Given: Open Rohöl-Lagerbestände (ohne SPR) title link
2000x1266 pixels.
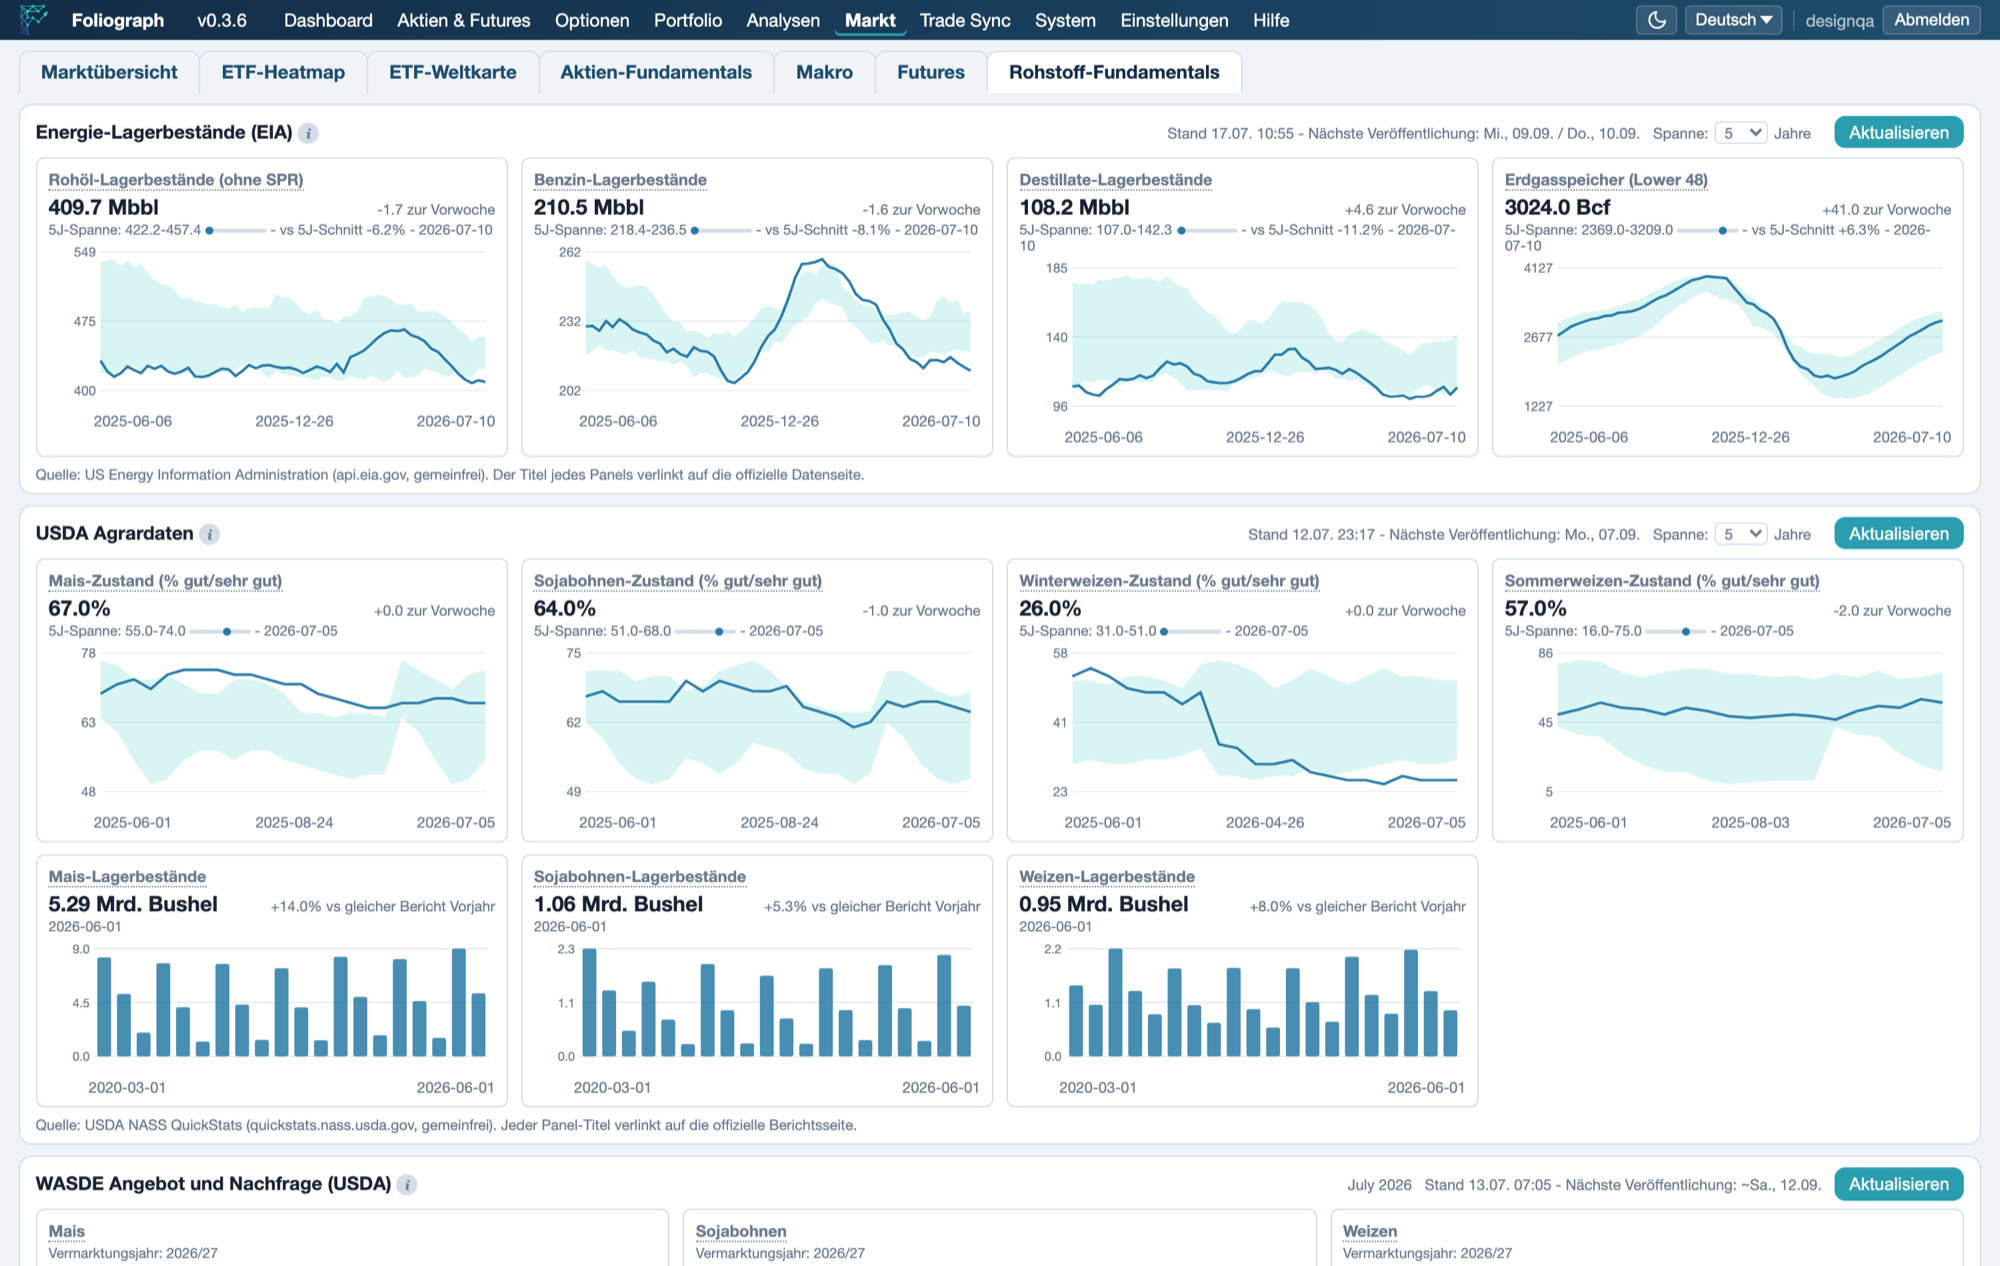Looking at the screenshot, I should click(x=176, y=180).
